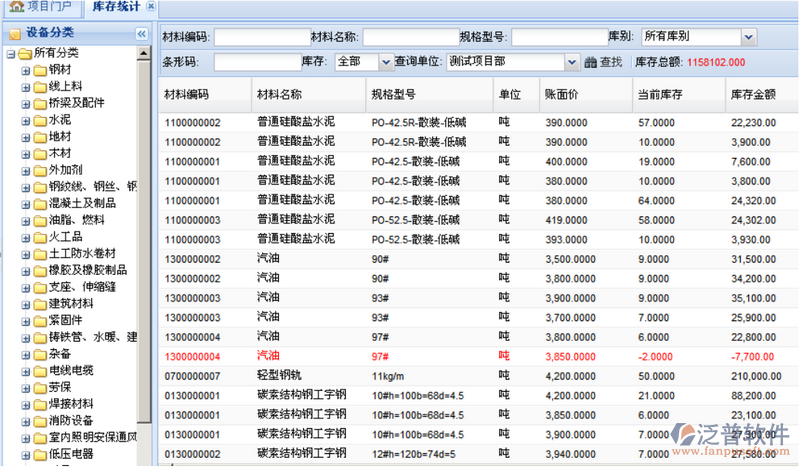
Task: Open the 库存 全部 dropdown
Action: click(x=387, y=62)
